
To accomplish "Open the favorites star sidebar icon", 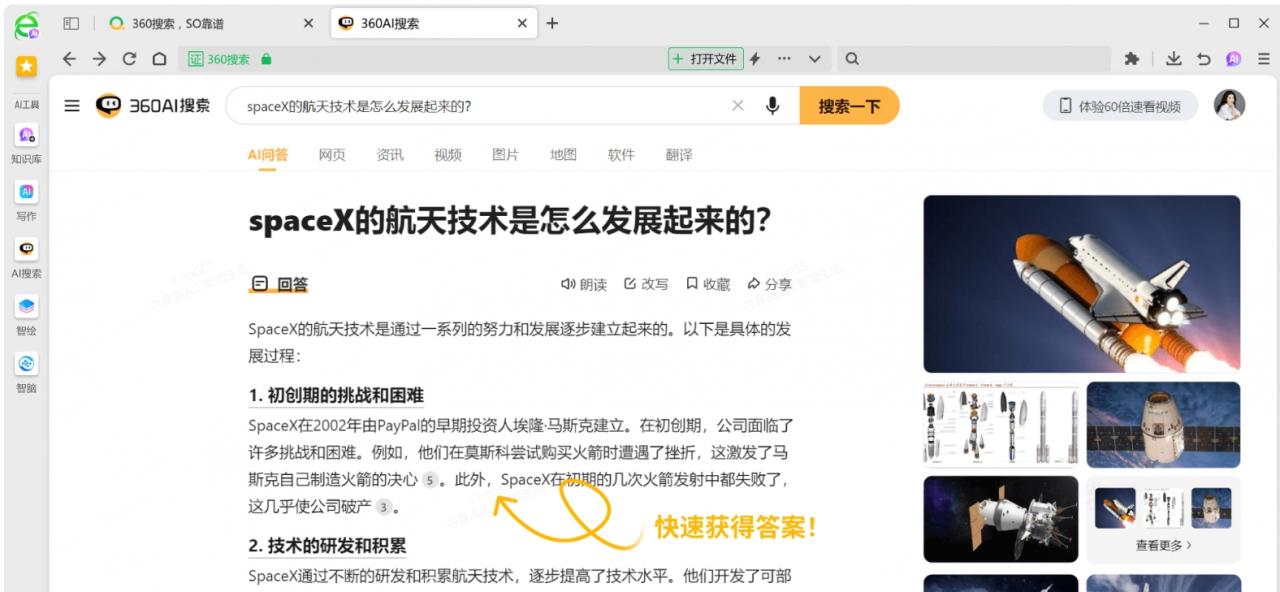I will [x=27, y=67].
